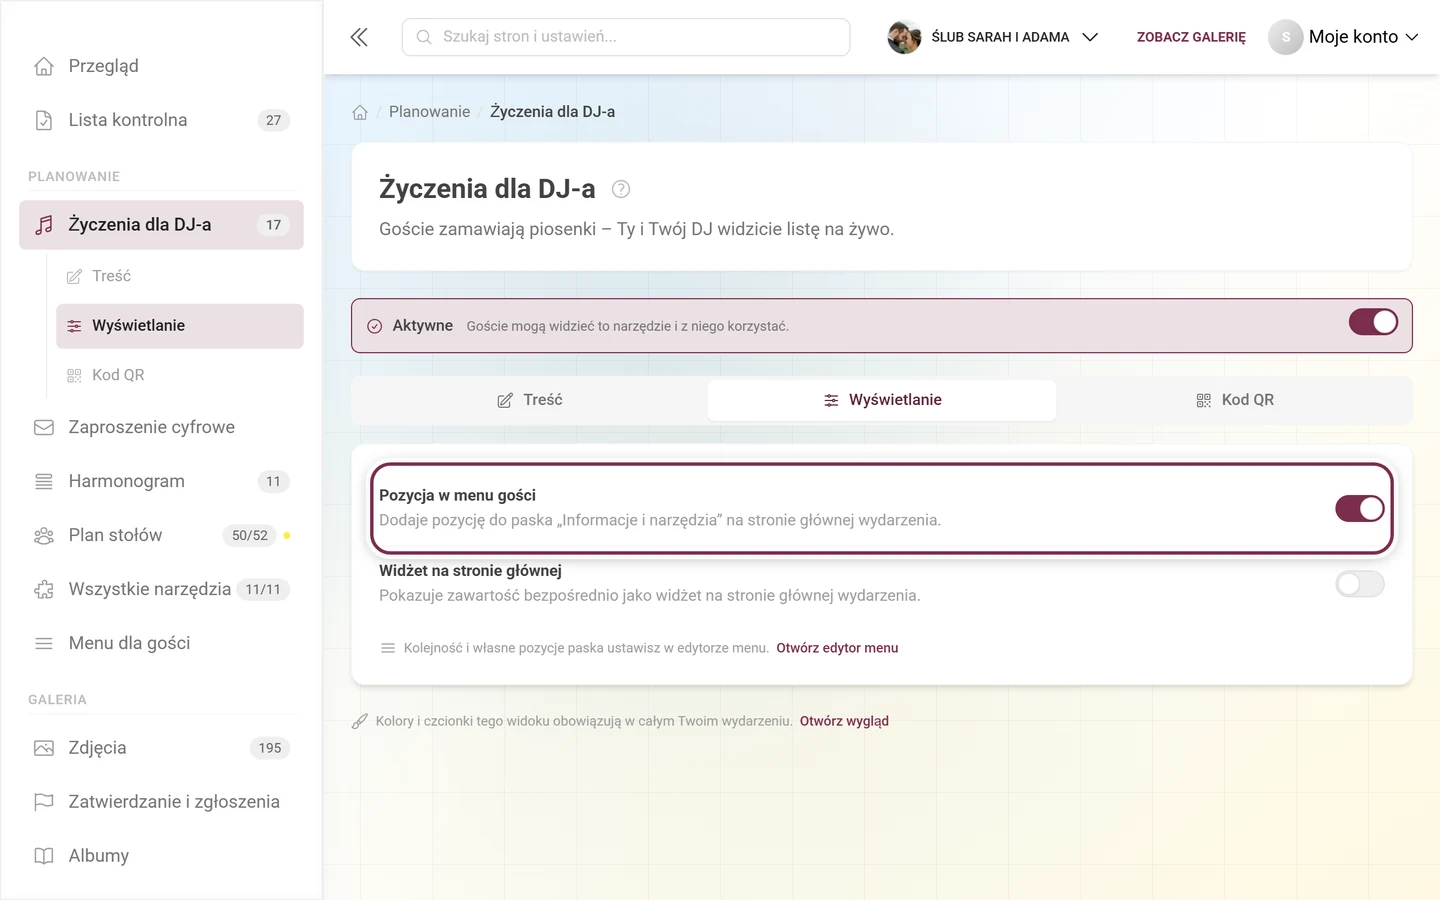Screen dimensions: 1440x900
Task: Click the music note icon for Życzenia dla DJ-a
Action: click(x=44, y=225)
